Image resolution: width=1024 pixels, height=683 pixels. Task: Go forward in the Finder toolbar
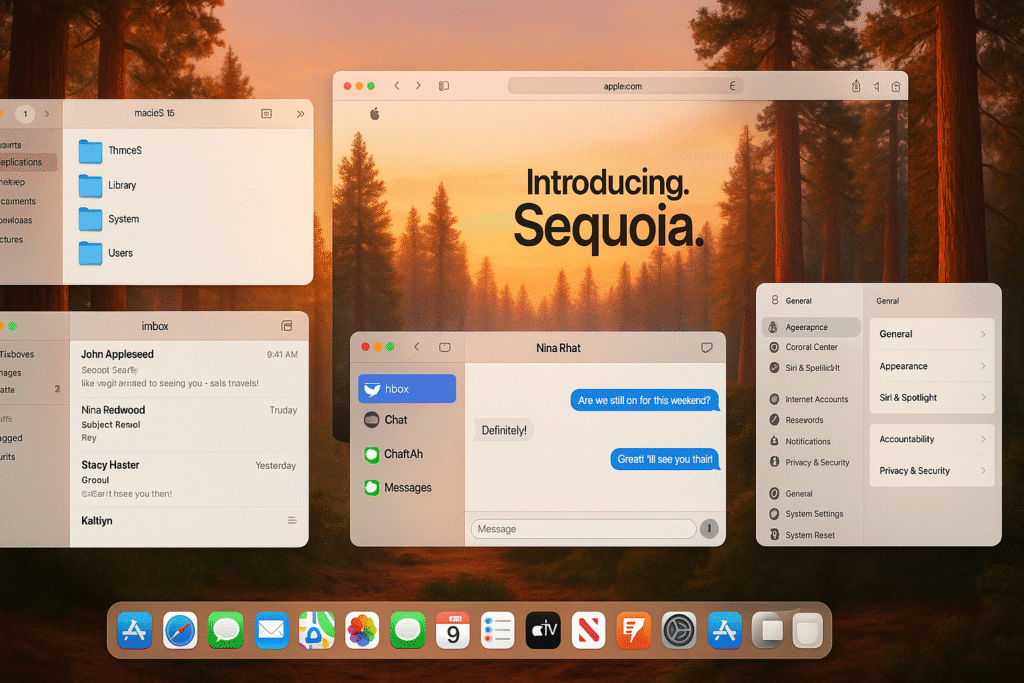point(47,114)
